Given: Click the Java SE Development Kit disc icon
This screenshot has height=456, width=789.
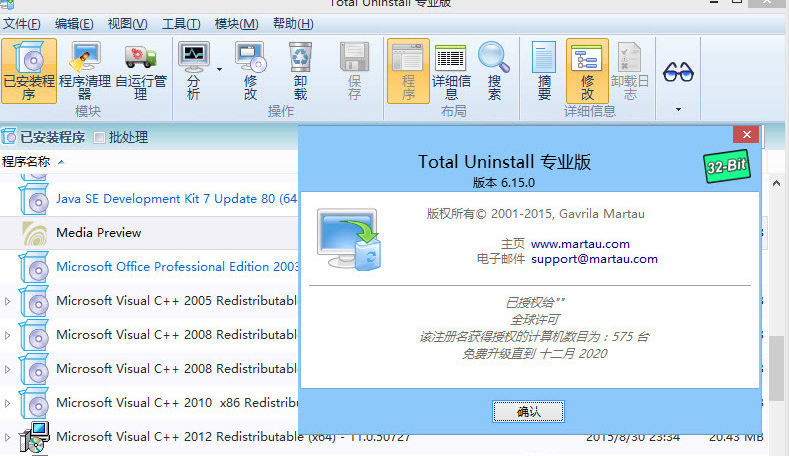Looking at the screenshot, I should point(34,199).
